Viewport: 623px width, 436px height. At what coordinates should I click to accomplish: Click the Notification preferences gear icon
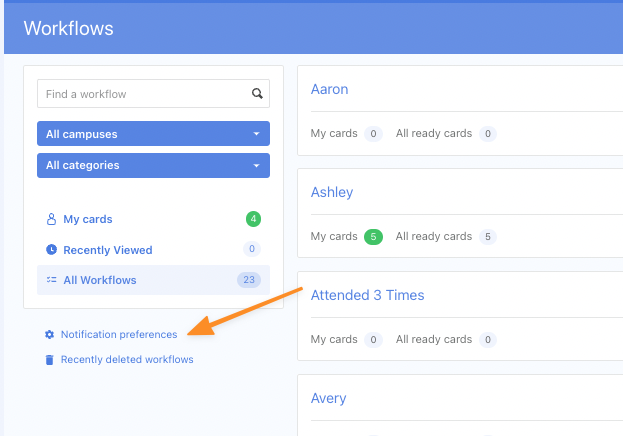[49, 335]
